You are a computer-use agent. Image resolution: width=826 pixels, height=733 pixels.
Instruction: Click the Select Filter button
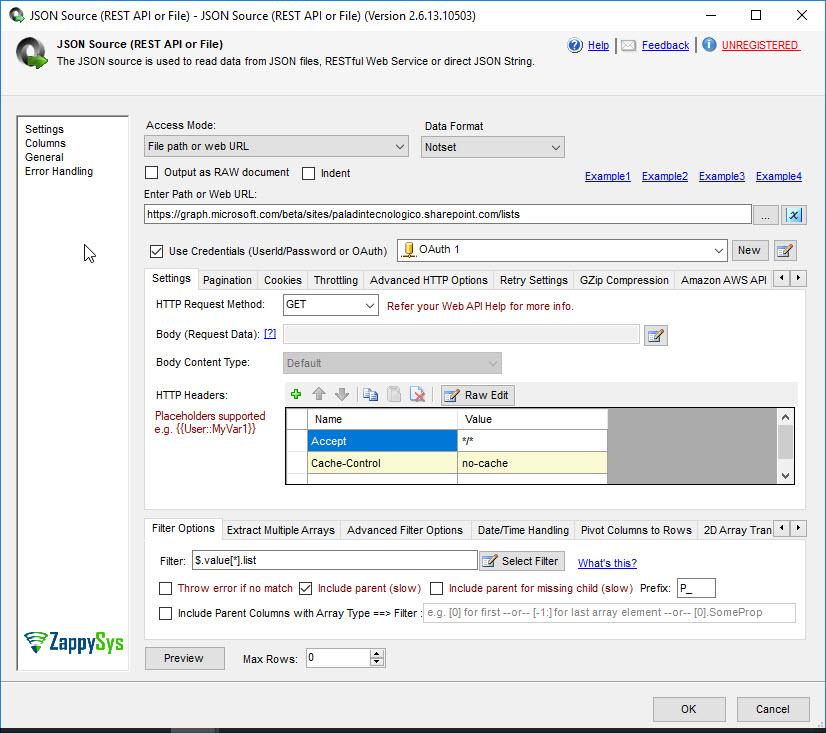(x=523, y=561)
